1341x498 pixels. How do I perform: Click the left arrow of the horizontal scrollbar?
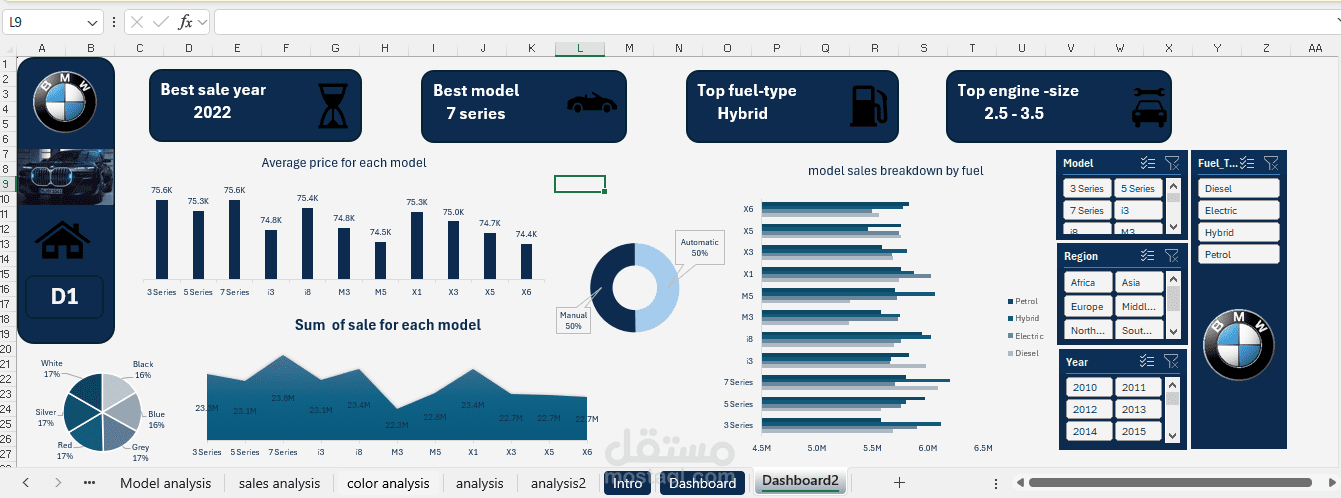(1018, 483)
